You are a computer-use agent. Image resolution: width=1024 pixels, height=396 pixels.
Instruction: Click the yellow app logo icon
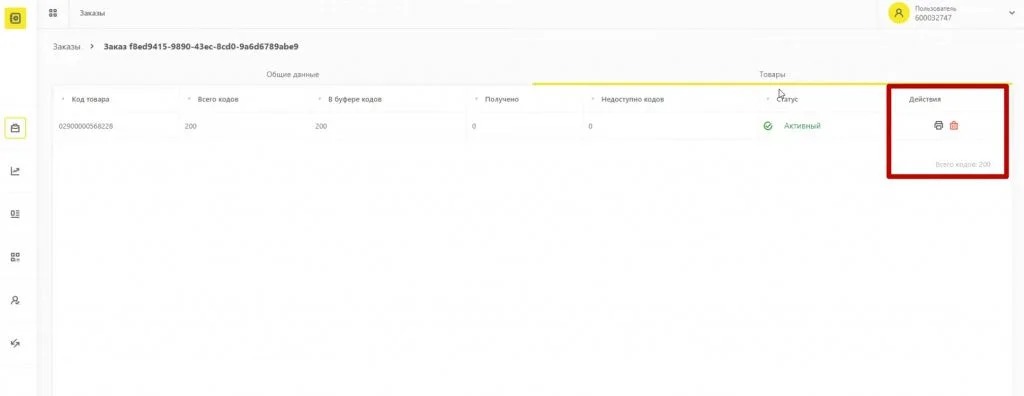click(x=16, y=18)
